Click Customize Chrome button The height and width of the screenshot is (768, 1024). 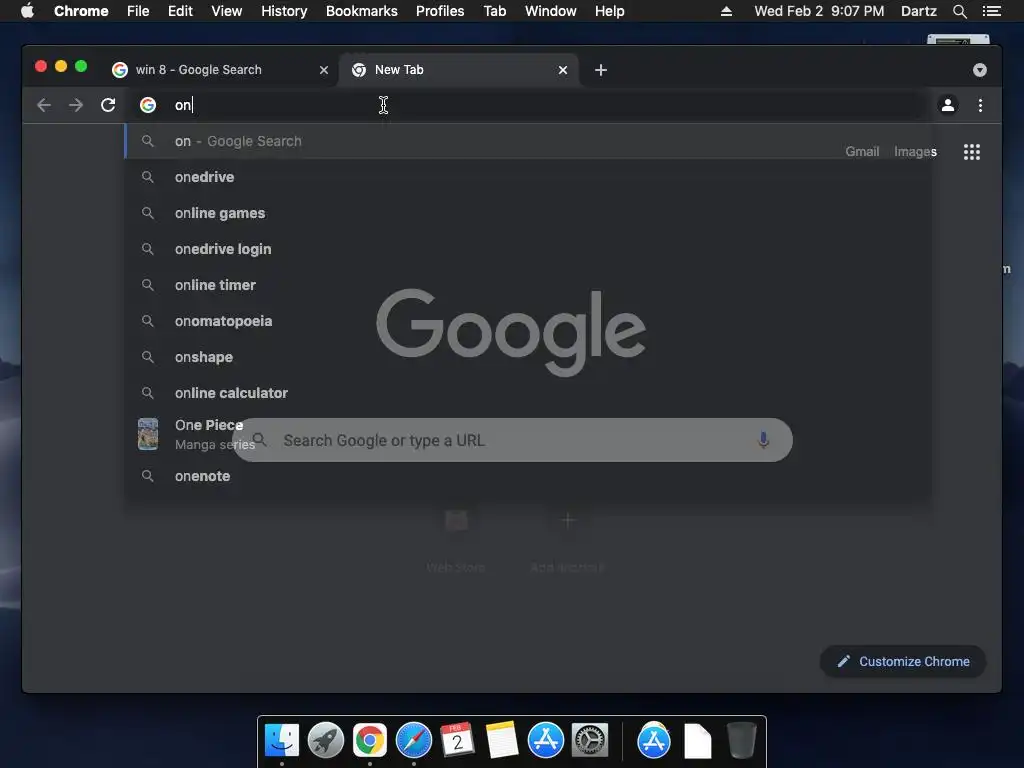[903, 662]
